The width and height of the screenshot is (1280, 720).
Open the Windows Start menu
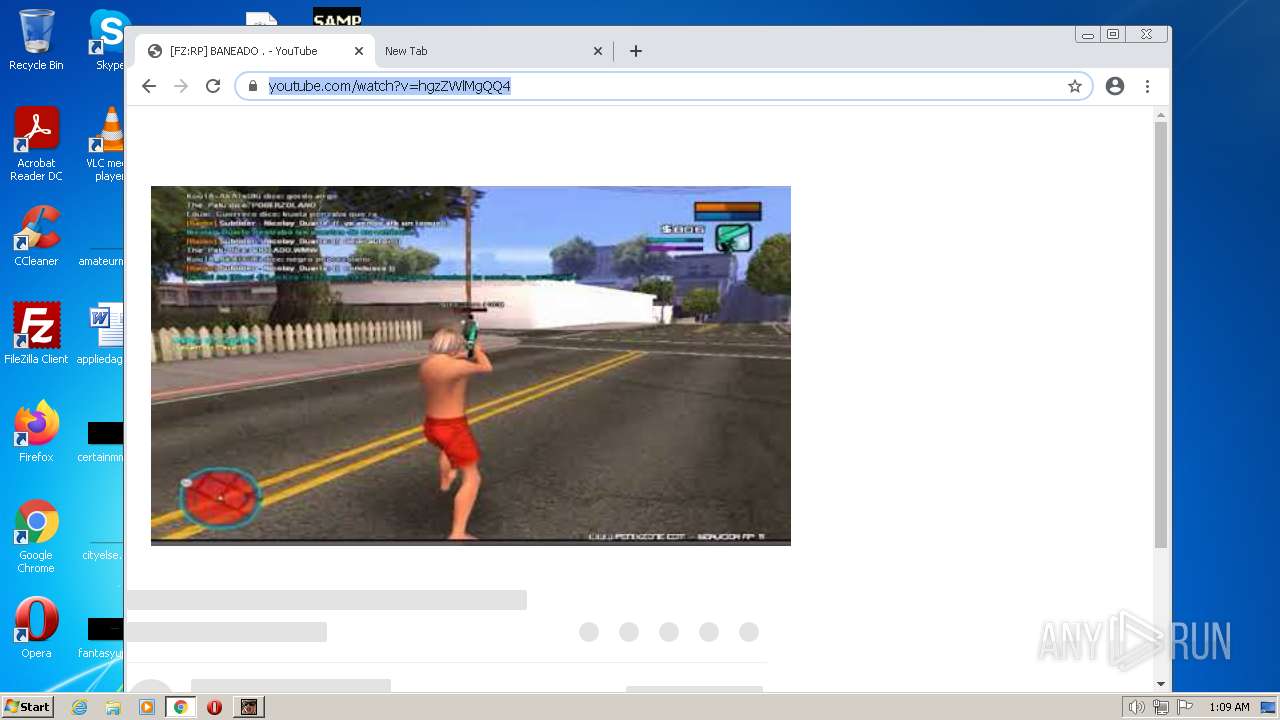(x=27, y=707)
